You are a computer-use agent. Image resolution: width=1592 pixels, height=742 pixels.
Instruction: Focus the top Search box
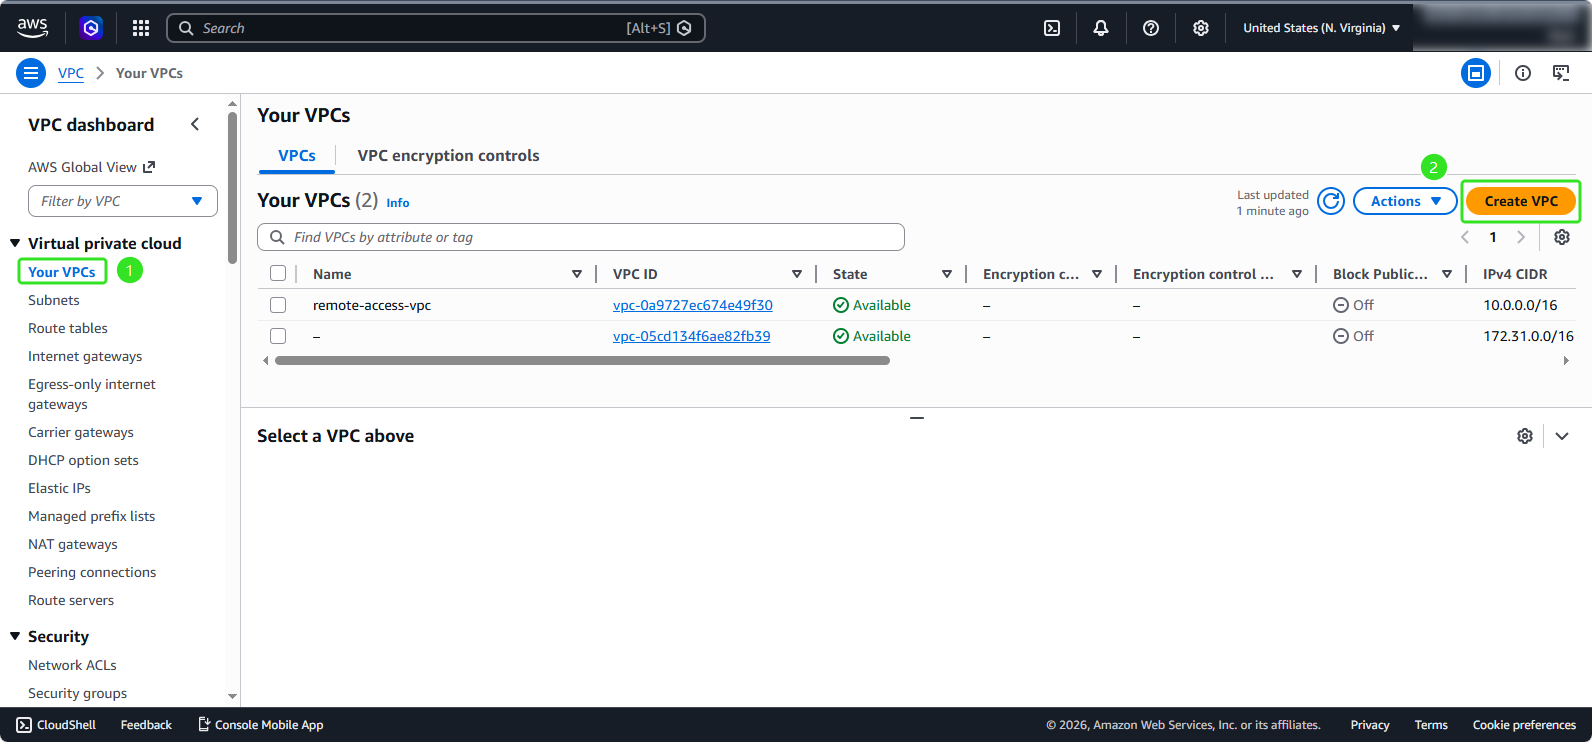pos(436,28)
